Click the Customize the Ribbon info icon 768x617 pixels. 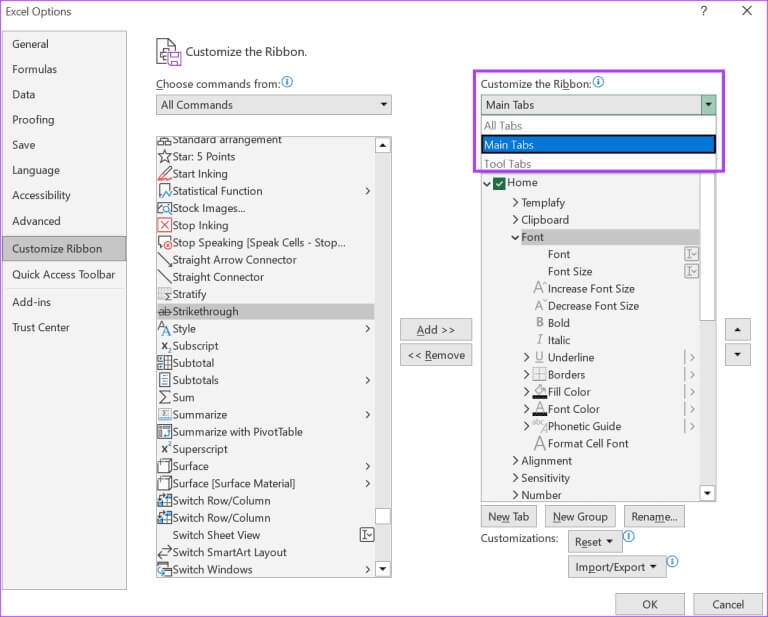[598, 83]
